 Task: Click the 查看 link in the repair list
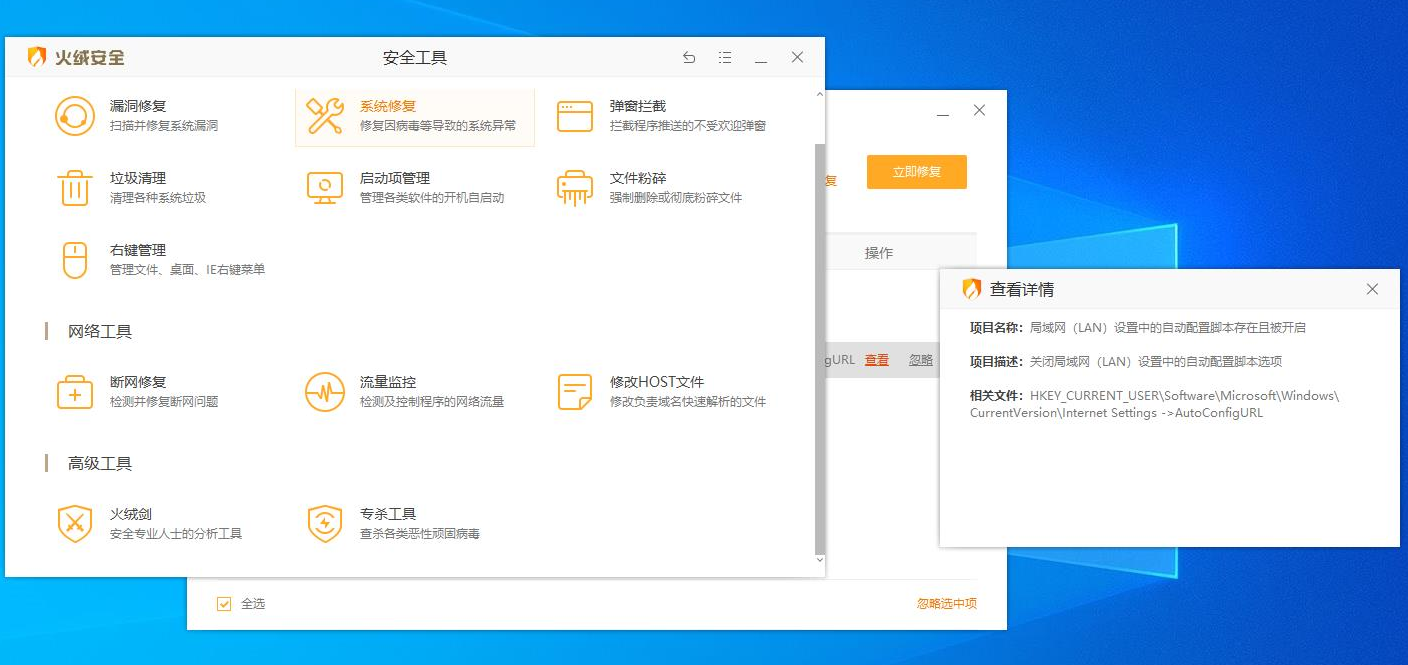point(877,360)
